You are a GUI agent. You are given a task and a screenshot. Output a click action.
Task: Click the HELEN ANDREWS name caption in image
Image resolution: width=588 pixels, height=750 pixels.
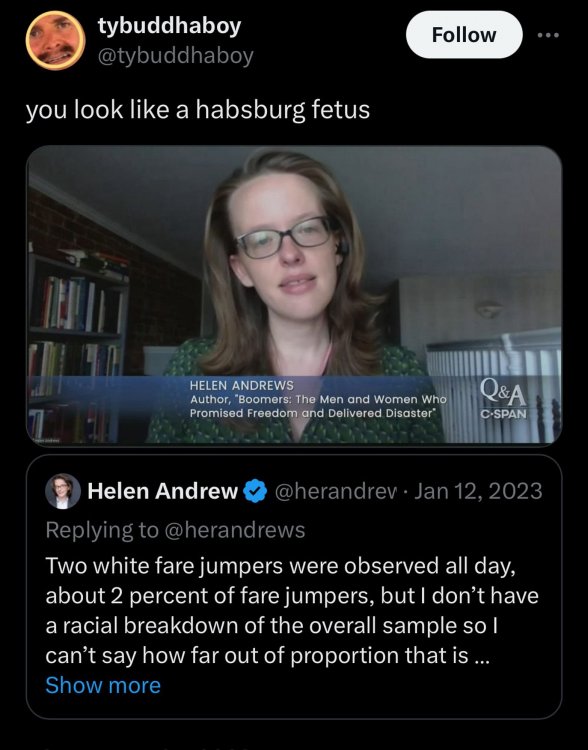pyautogui.click(x=242, y=385)
